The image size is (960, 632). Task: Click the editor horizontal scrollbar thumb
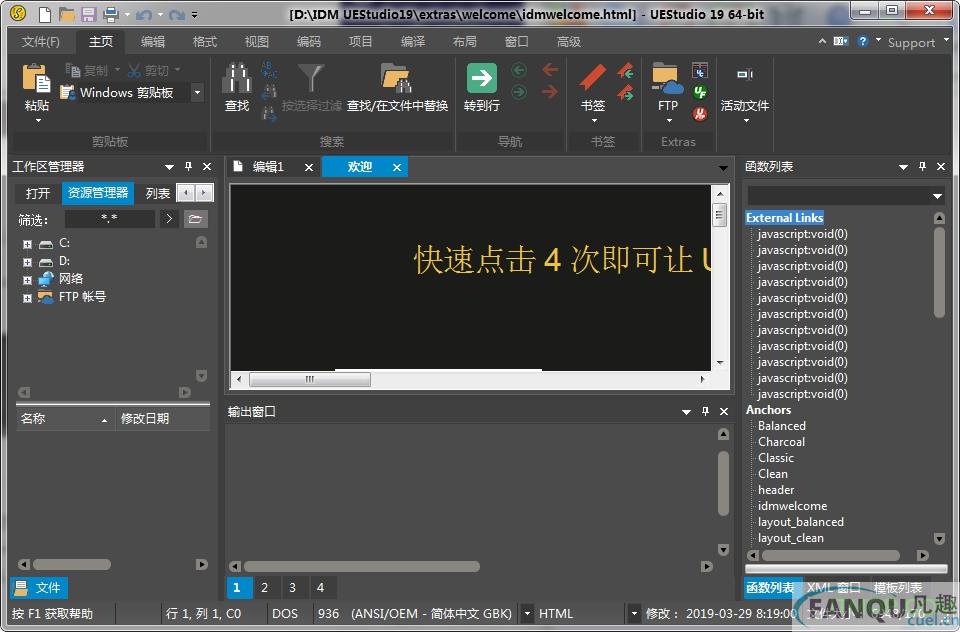pos(310,379)
